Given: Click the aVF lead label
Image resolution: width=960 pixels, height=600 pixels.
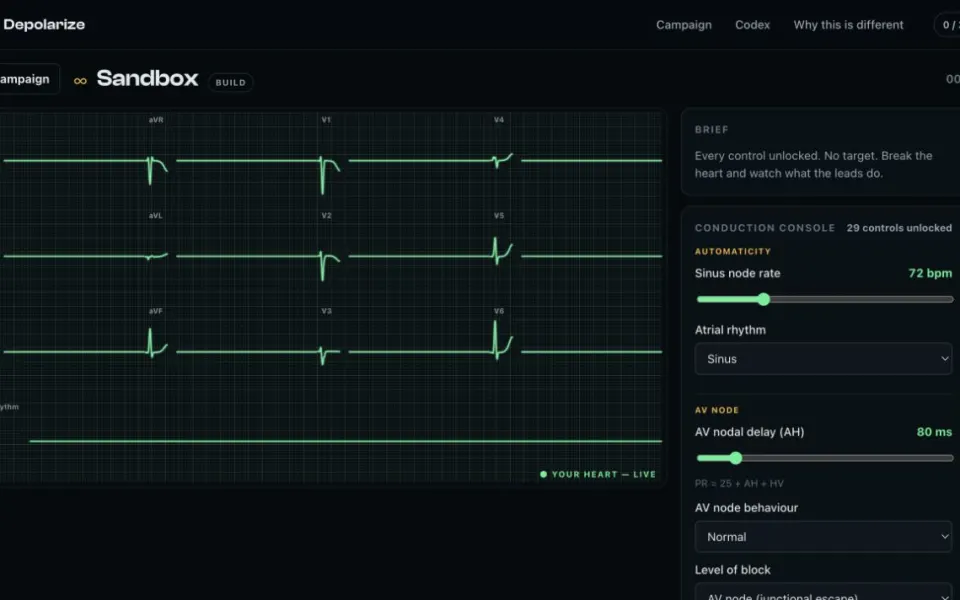Looking at the screenshot, I should click(156, 311).
